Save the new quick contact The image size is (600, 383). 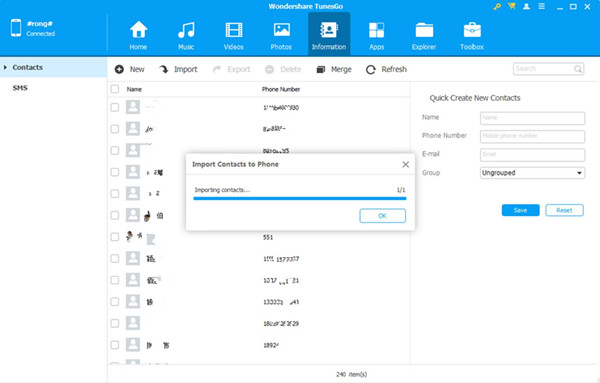pos(520,210)
